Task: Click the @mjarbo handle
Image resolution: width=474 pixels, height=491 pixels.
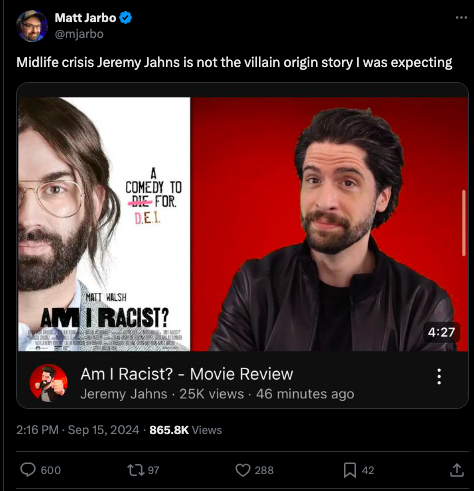Action: (79, 34)
